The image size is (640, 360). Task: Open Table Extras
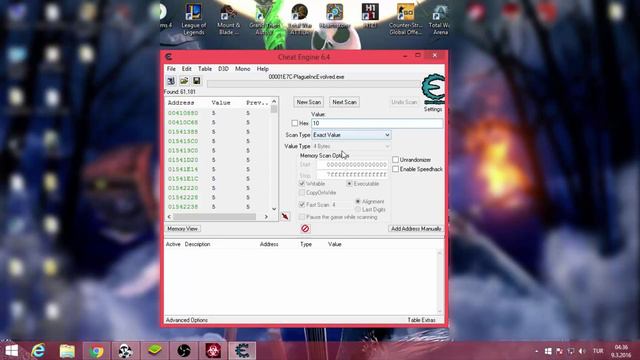click(x=422, y=320)
